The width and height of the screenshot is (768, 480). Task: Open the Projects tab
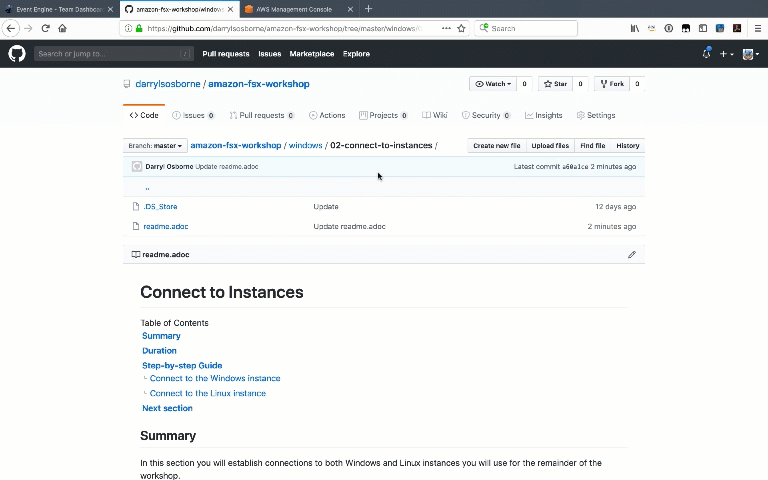[383, 115]
